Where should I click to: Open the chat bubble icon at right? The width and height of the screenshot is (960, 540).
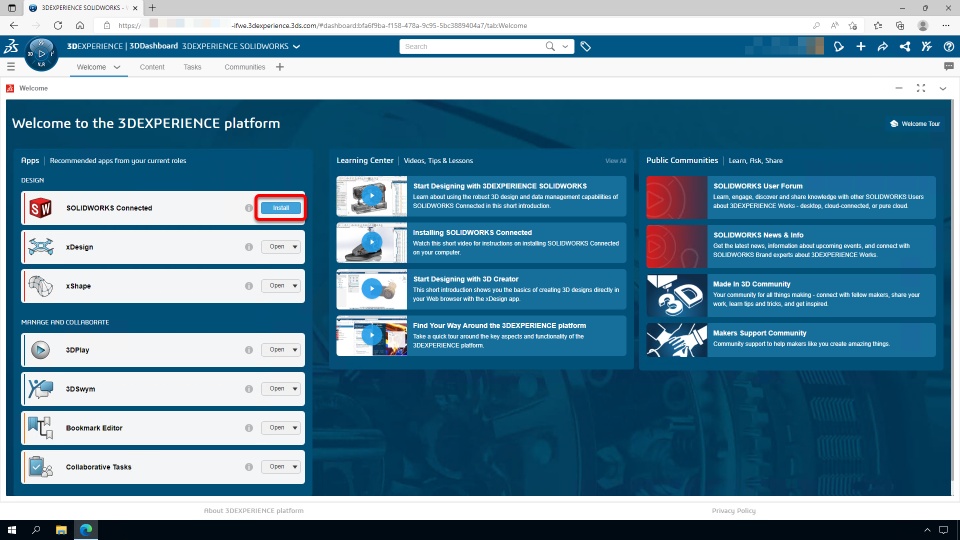(948, 66)
